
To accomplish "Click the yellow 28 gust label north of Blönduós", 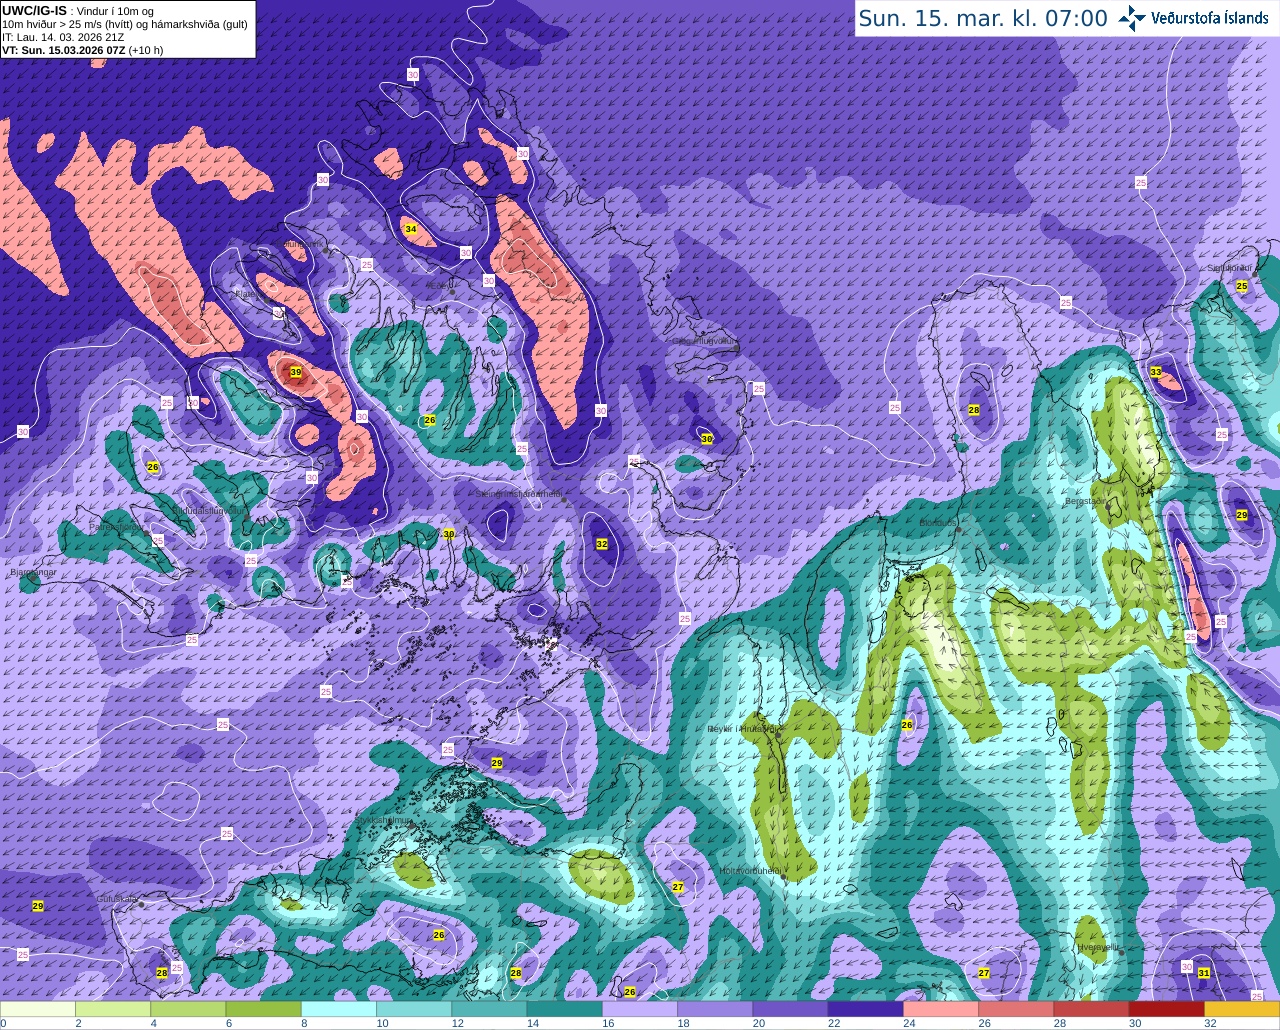I will 974,410.
